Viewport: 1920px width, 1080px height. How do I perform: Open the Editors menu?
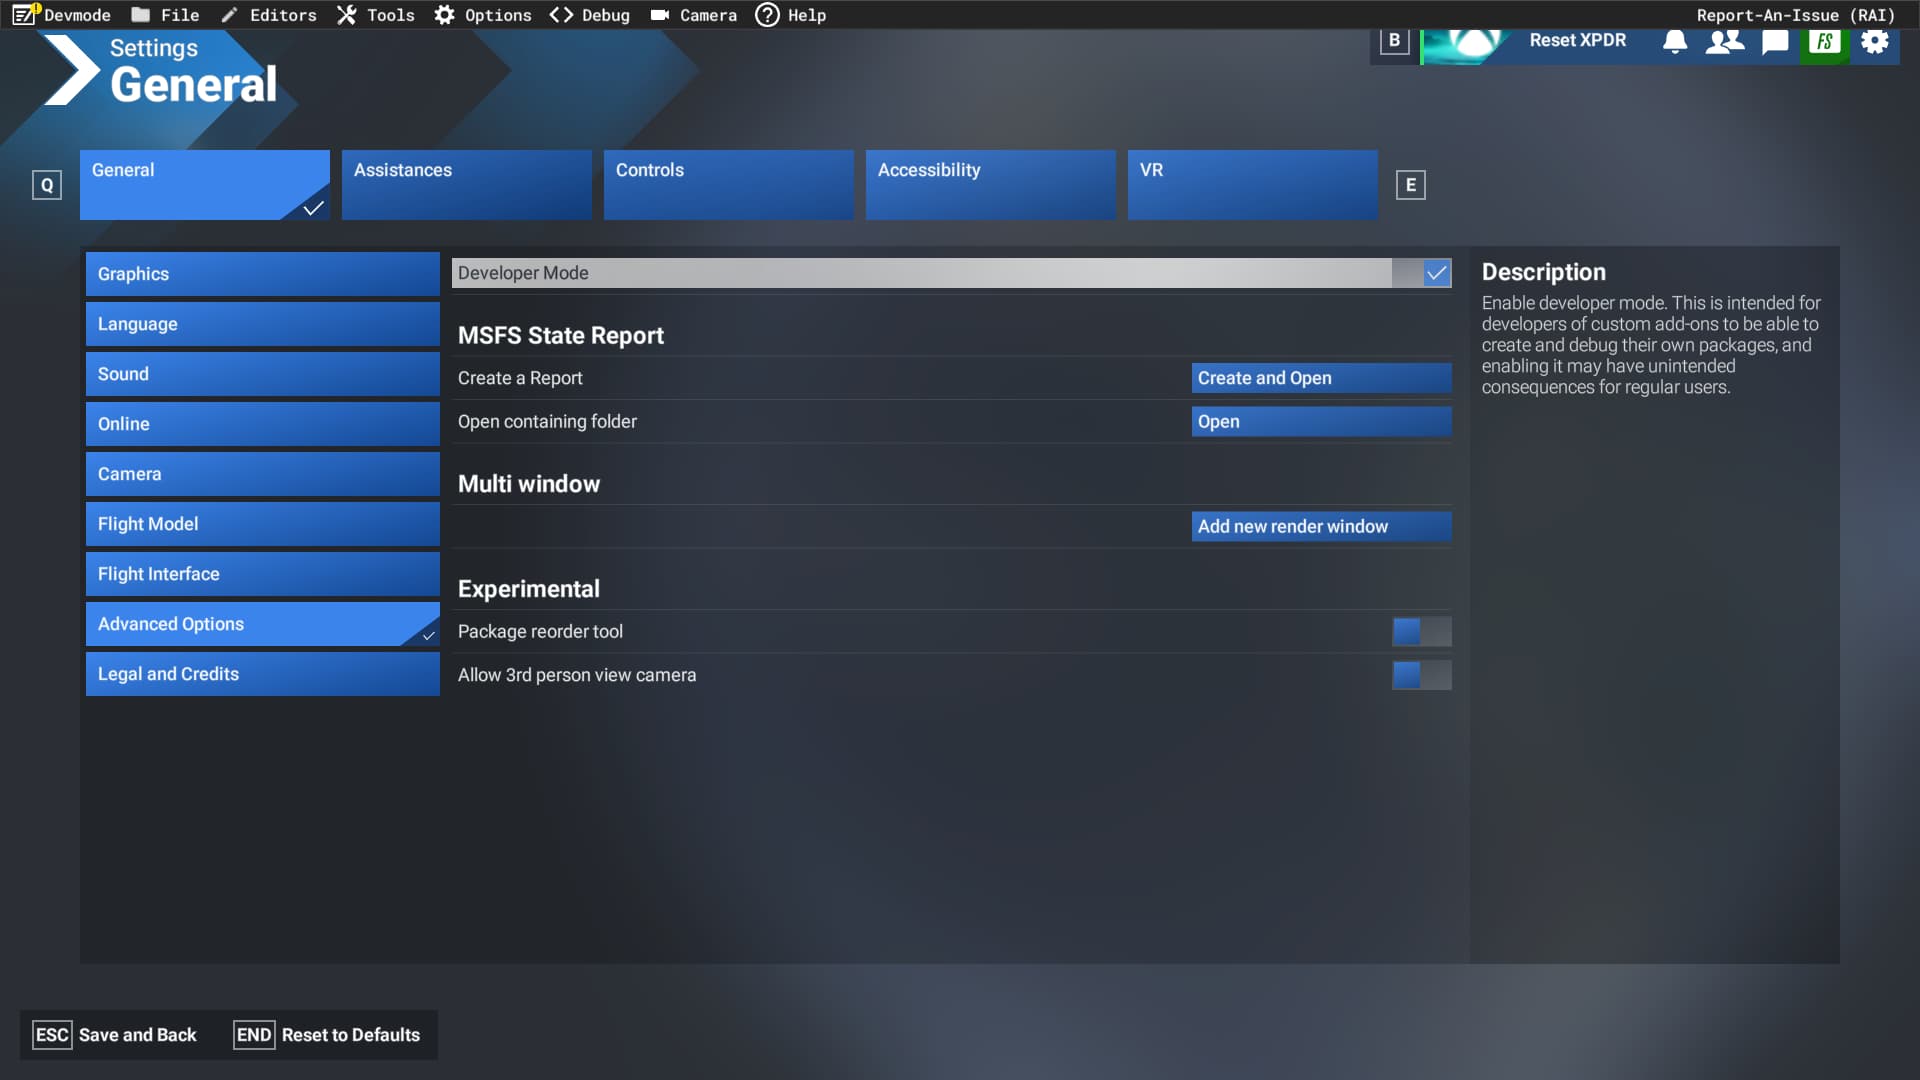click(x=268, y=15)
